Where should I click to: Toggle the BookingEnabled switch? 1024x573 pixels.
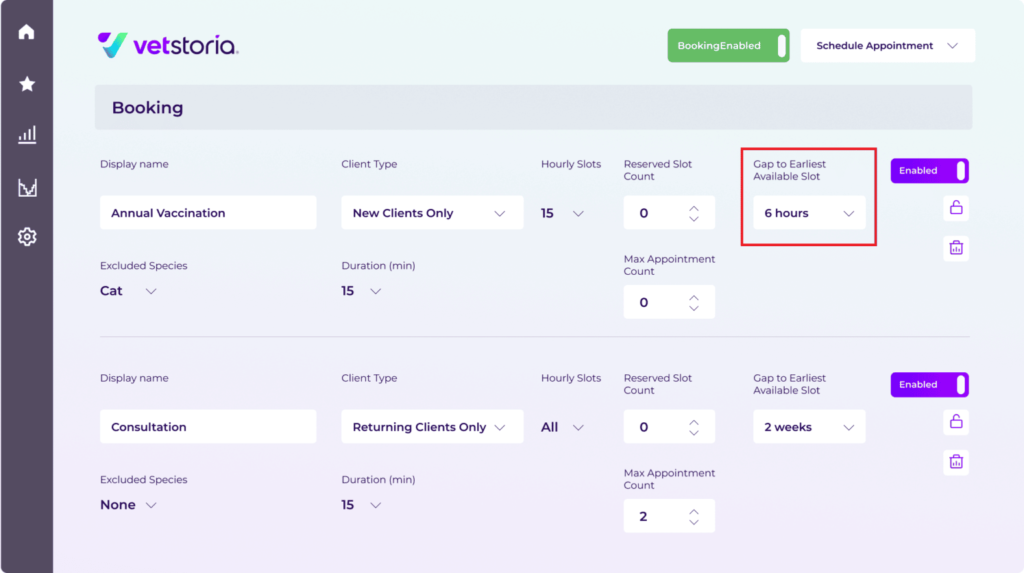pos(728,46)
